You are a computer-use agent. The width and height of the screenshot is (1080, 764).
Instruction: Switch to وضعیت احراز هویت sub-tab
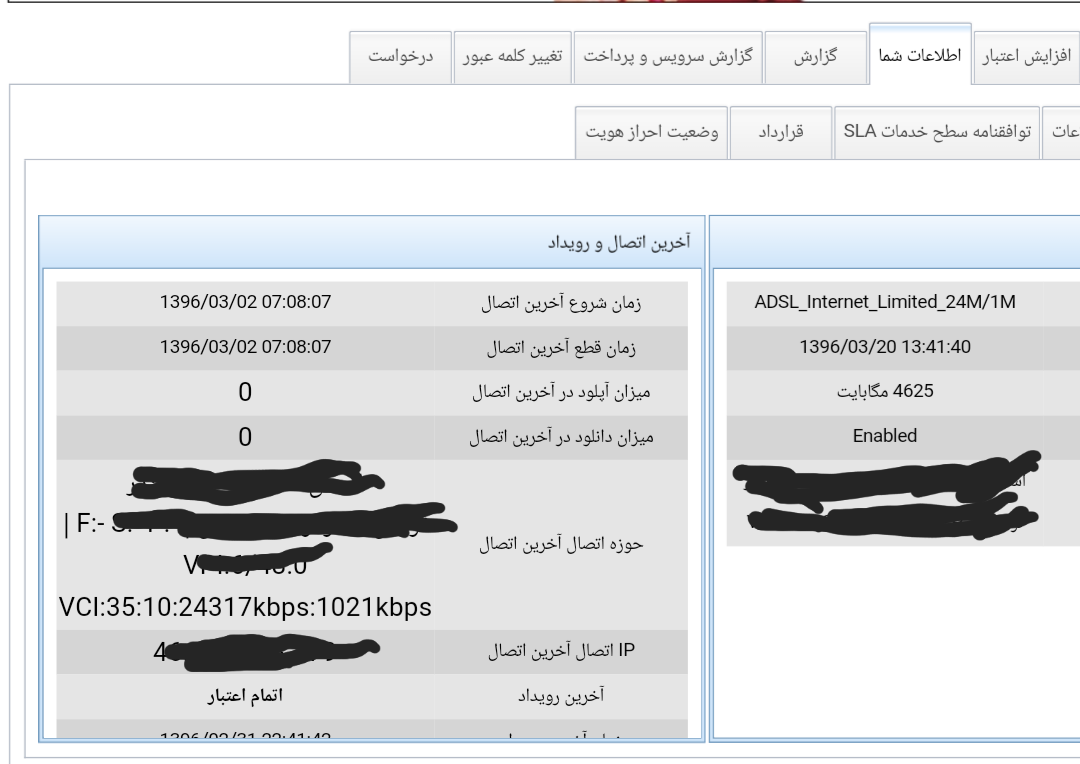[x=654, y=131]
